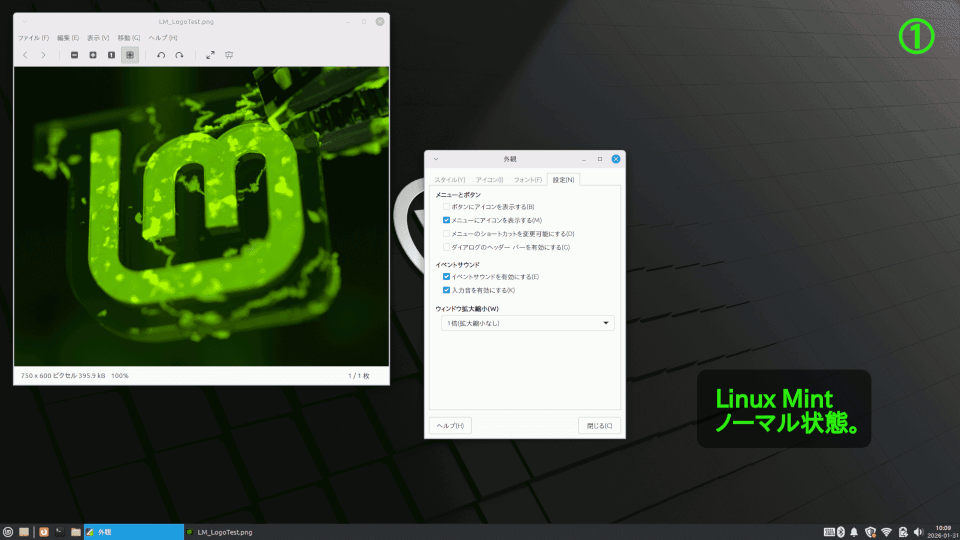Launch terminal from the panel
The image size is (960, 540).
coord(59,532)
